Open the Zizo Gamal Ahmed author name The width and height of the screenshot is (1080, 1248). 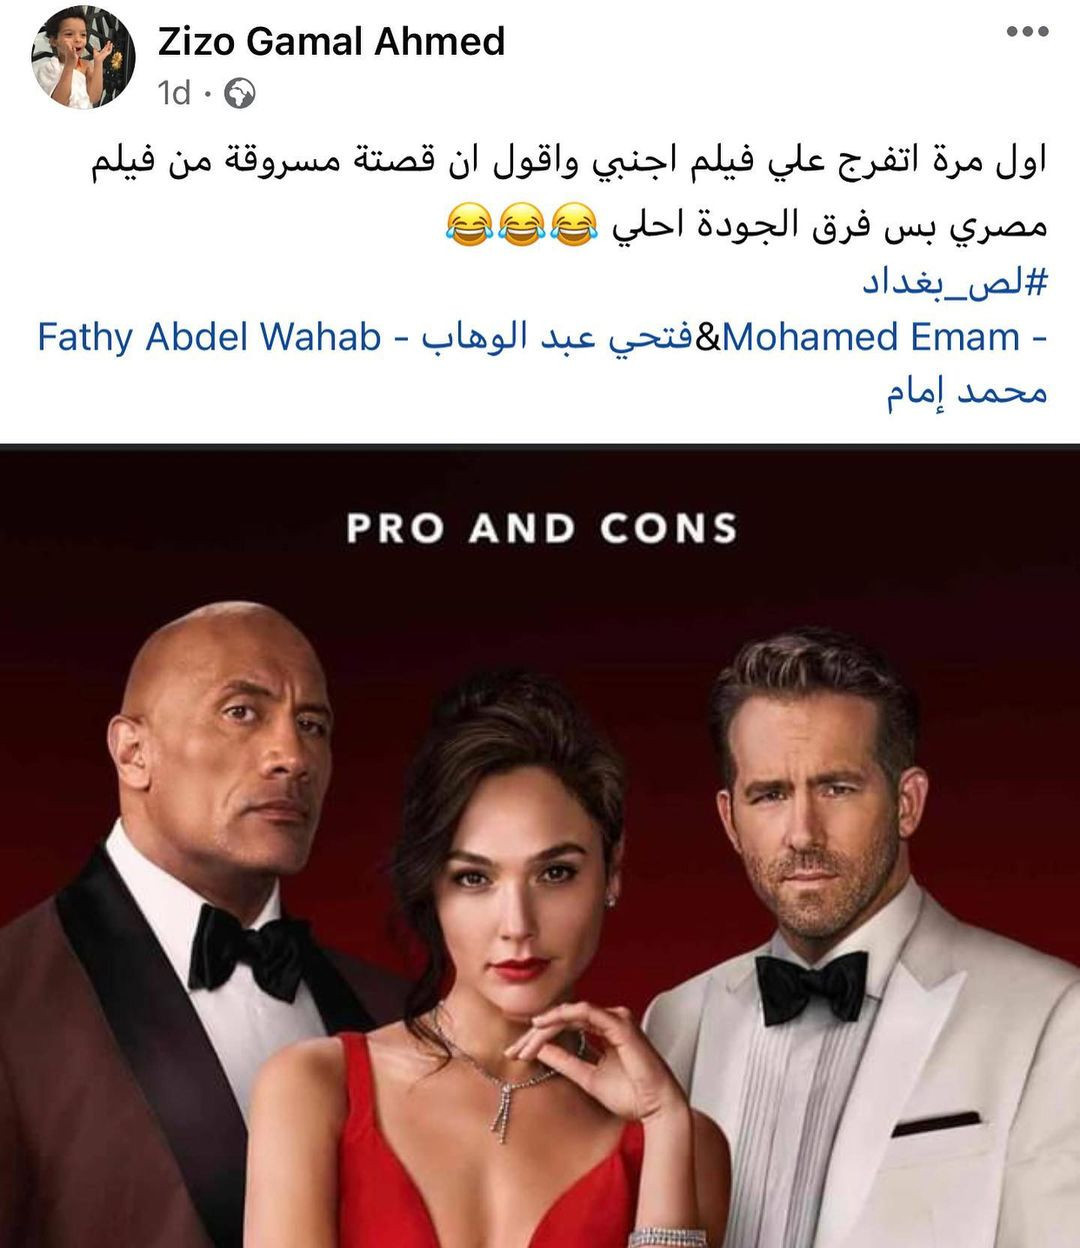coord(332,41)
